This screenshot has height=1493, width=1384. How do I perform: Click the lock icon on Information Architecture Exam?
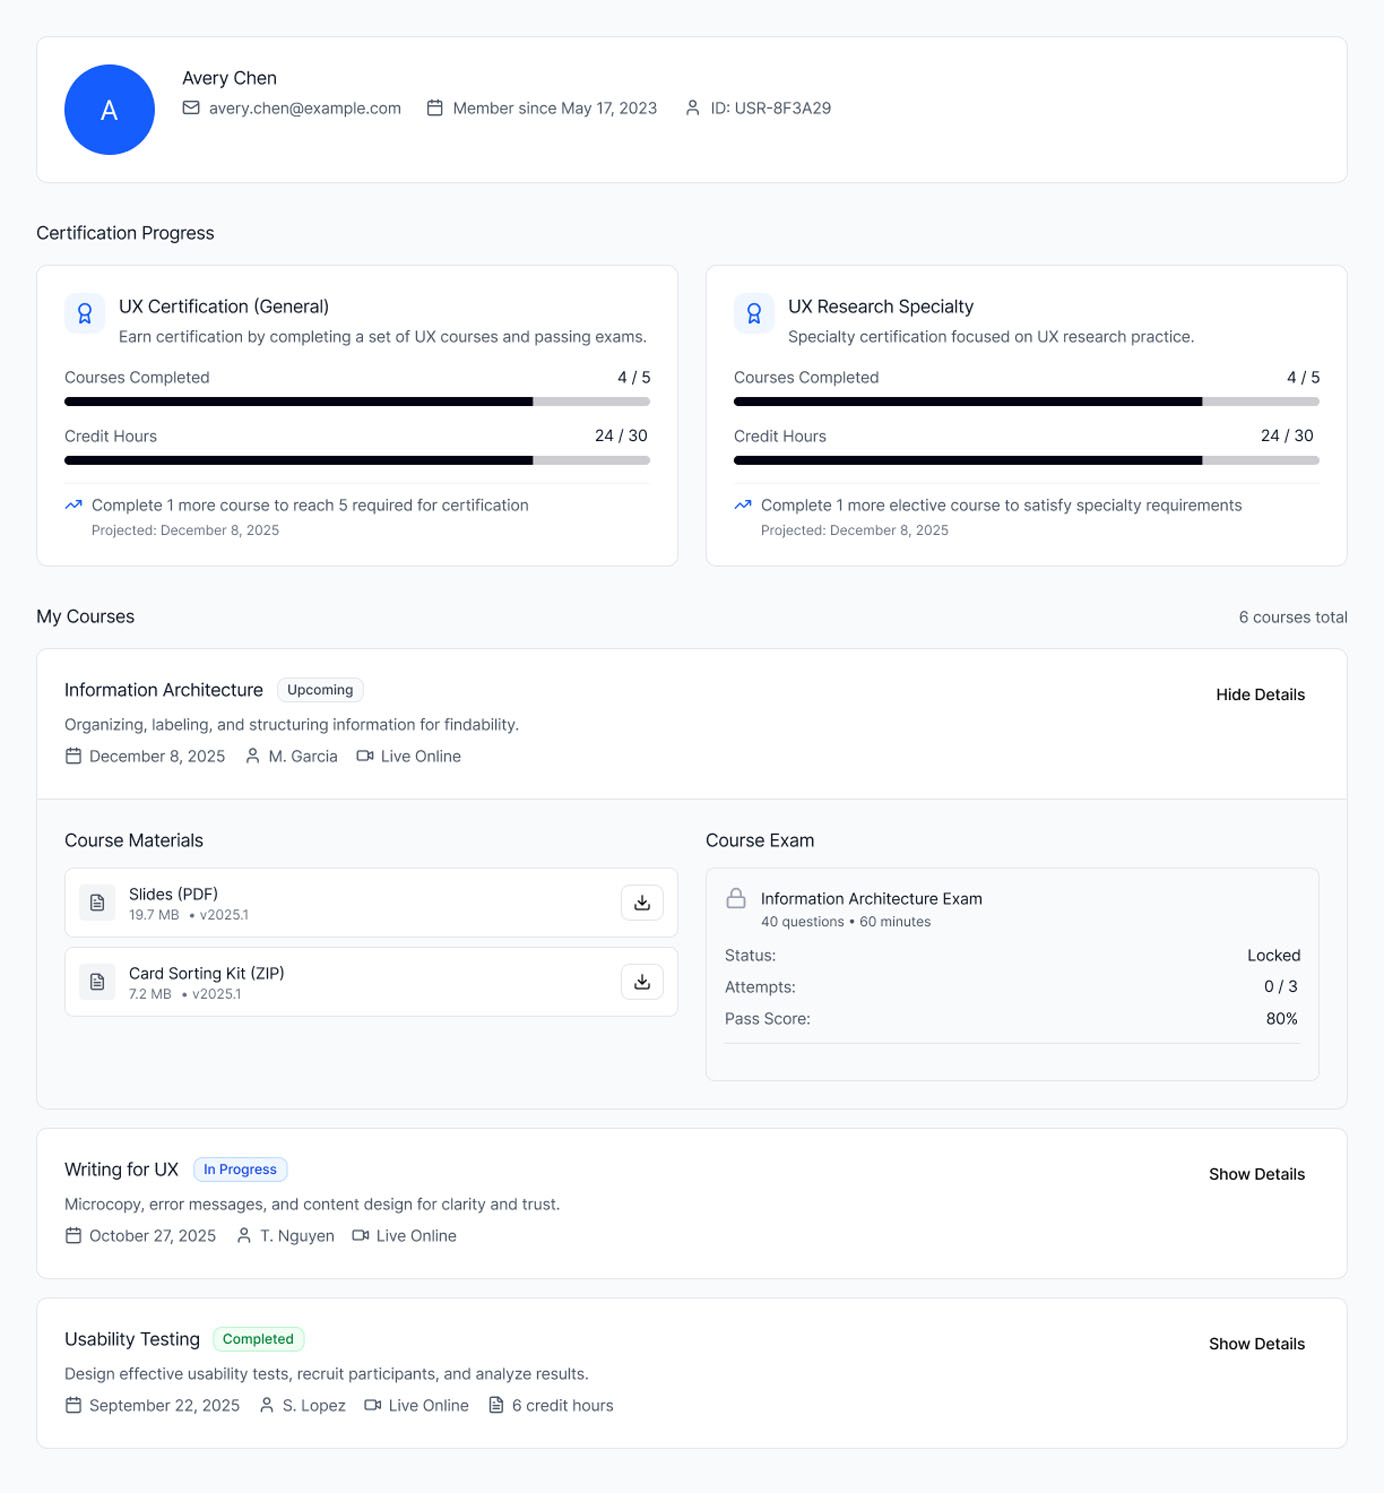(x=736, y=898)
